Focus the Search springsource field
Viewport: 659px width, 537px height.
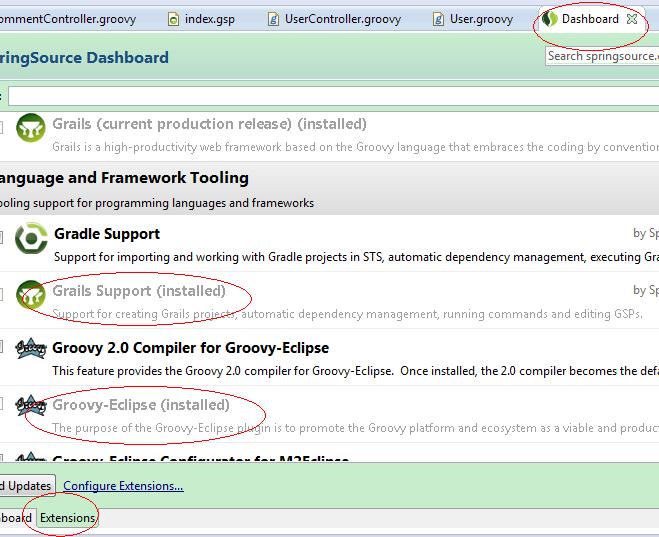point(602,56)
